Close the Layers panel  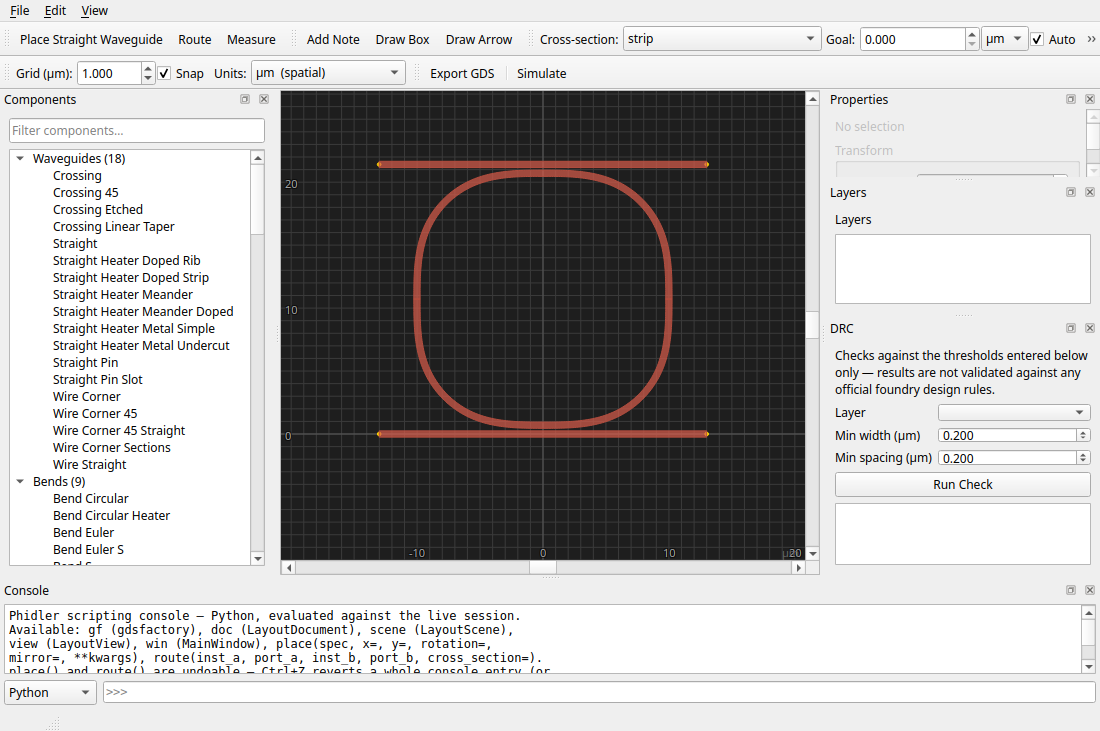click(x=1089, y=192)
